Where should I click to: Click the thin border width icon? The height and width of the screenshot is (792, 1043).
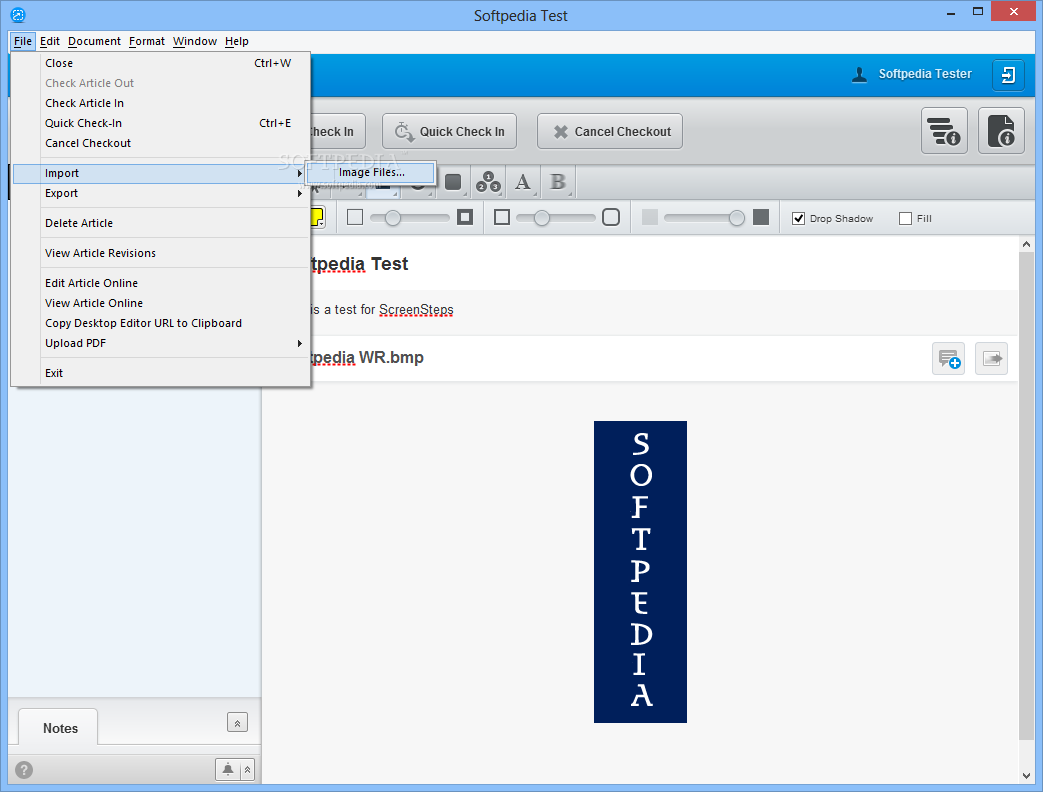(355, 217)
